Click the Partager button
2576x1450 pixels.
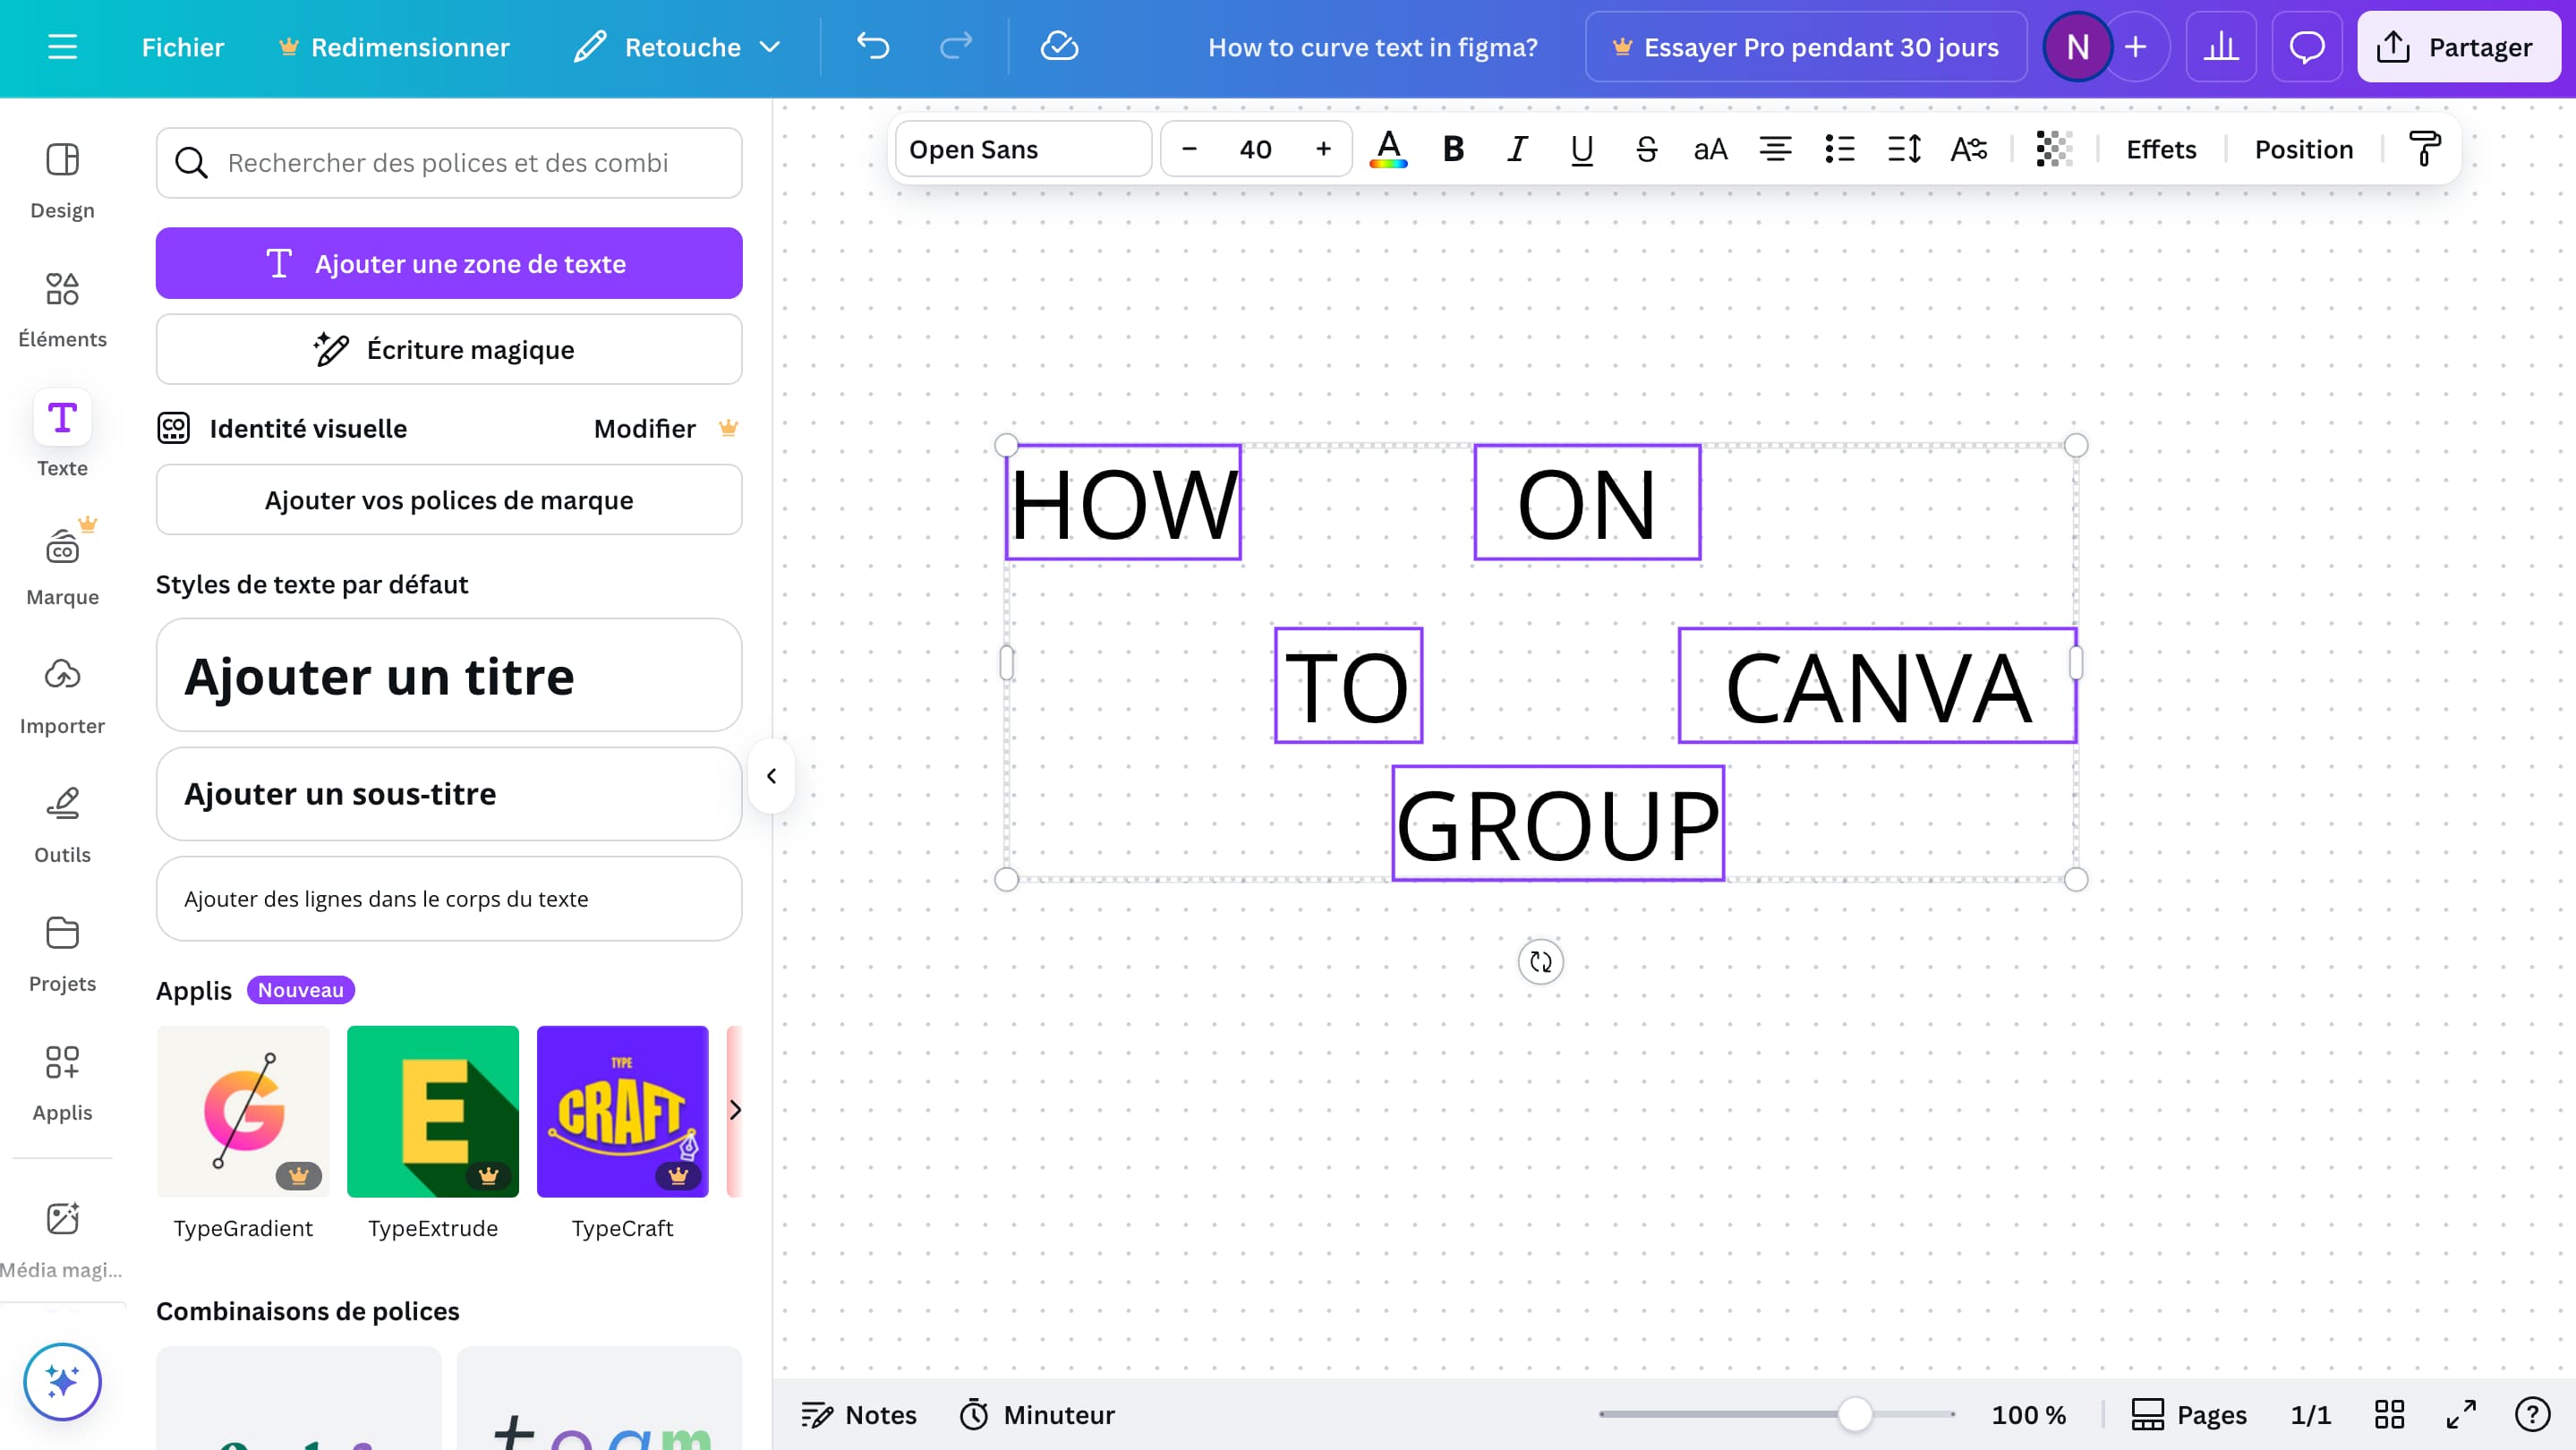[x=2458, y=47]
